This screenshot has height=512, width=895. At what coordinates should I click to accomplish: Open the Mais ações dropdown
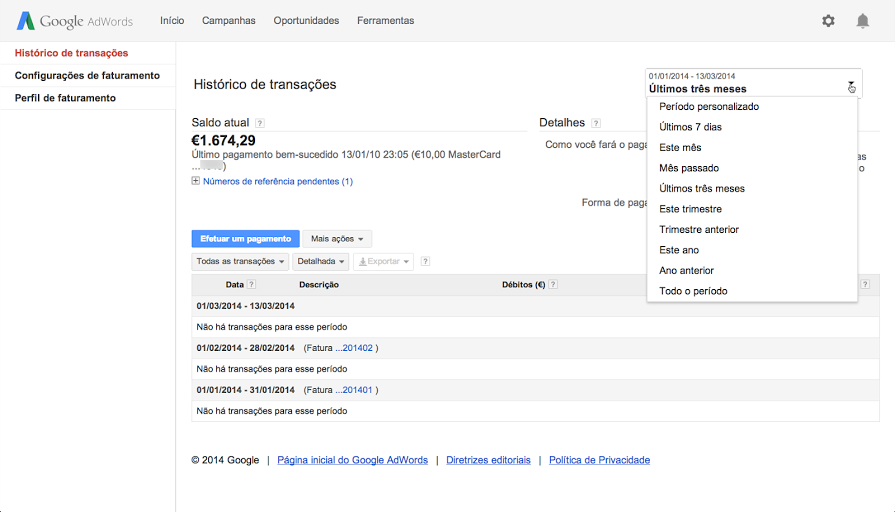[337, 239]
